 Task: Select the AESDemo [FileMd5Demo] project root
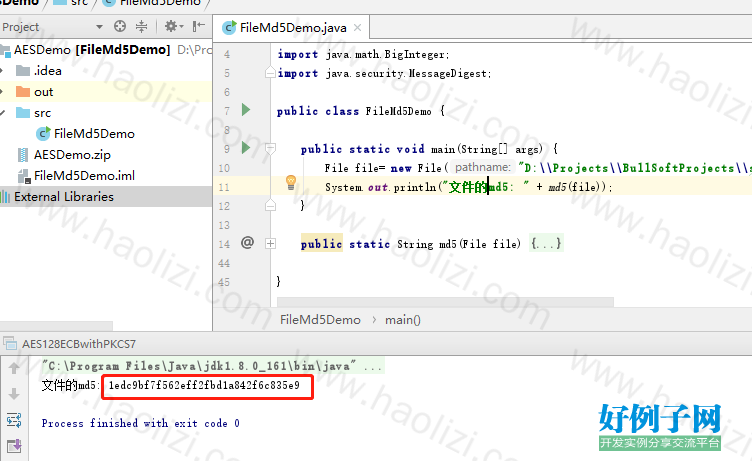(x=92, y=49)
